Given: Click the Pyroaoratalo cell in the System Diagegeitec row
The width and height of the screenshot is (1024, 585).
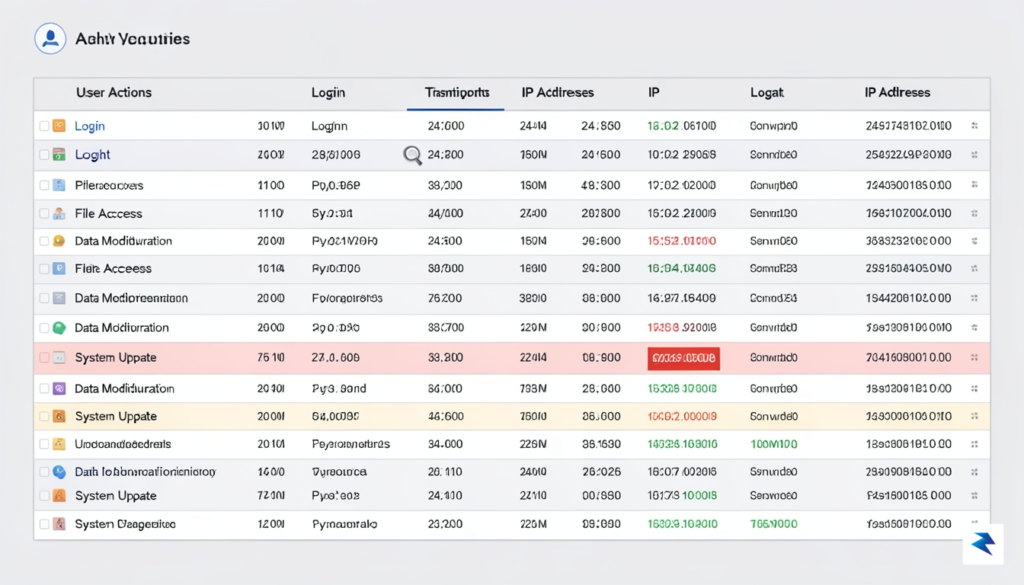Looking at the screenshot, I should [x=344, y=524].
